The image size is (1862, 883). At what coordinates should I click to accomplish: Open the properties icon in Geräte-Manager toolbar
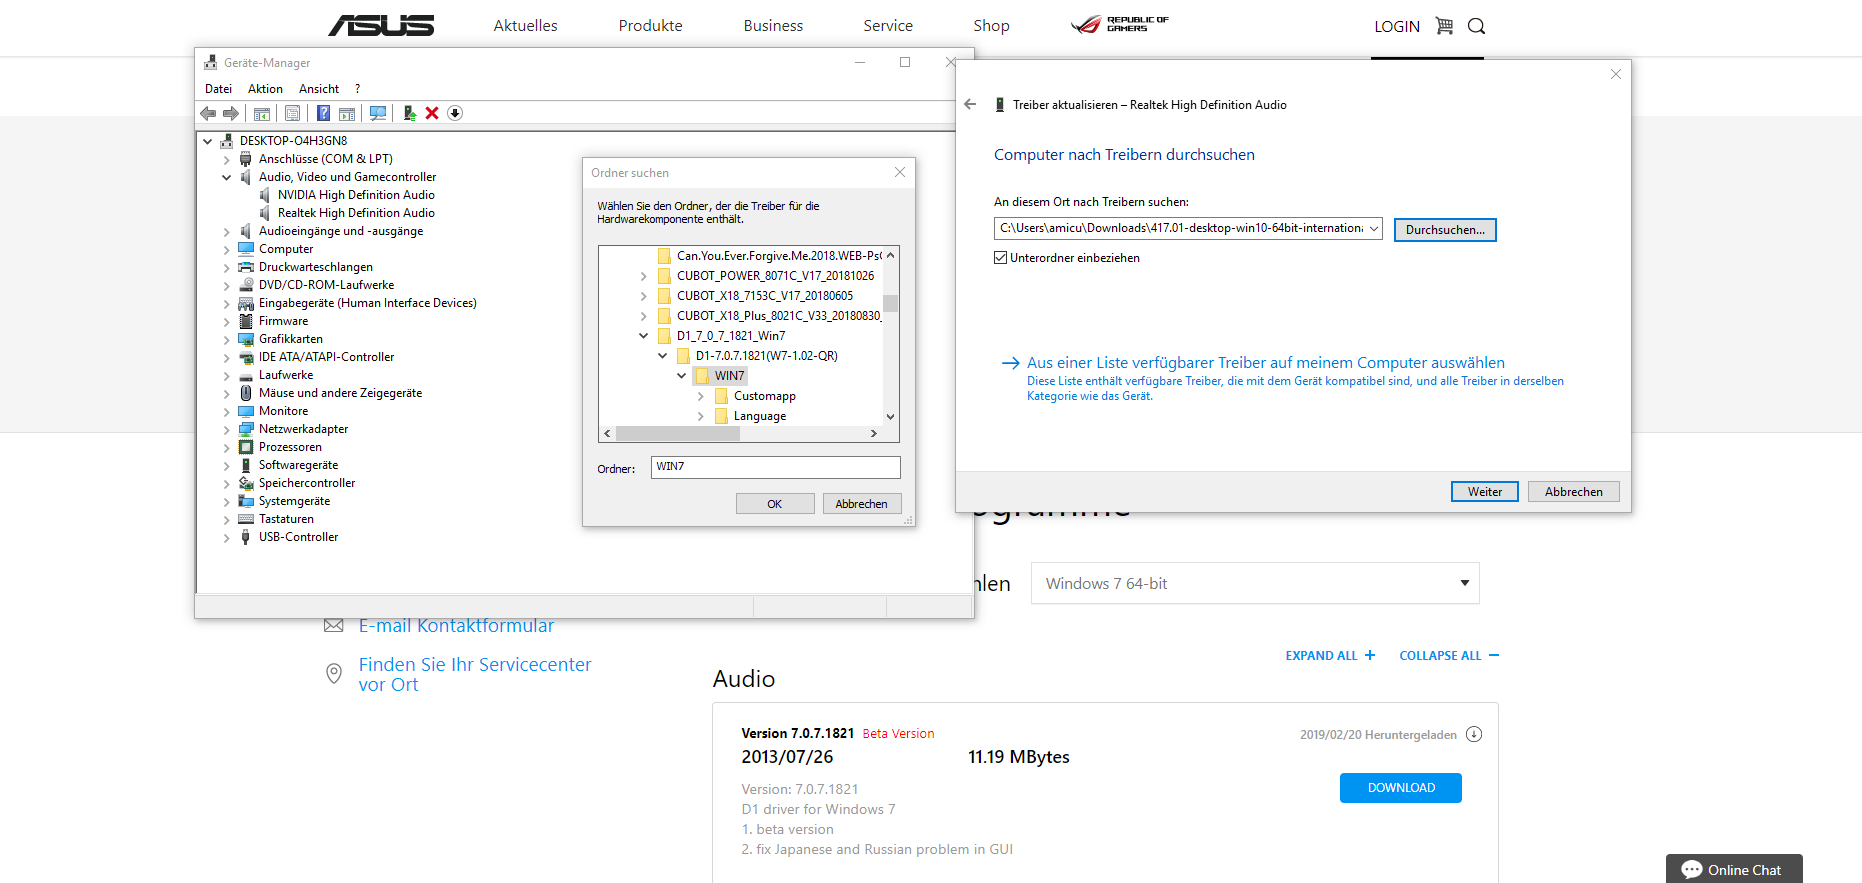[292, 113]
